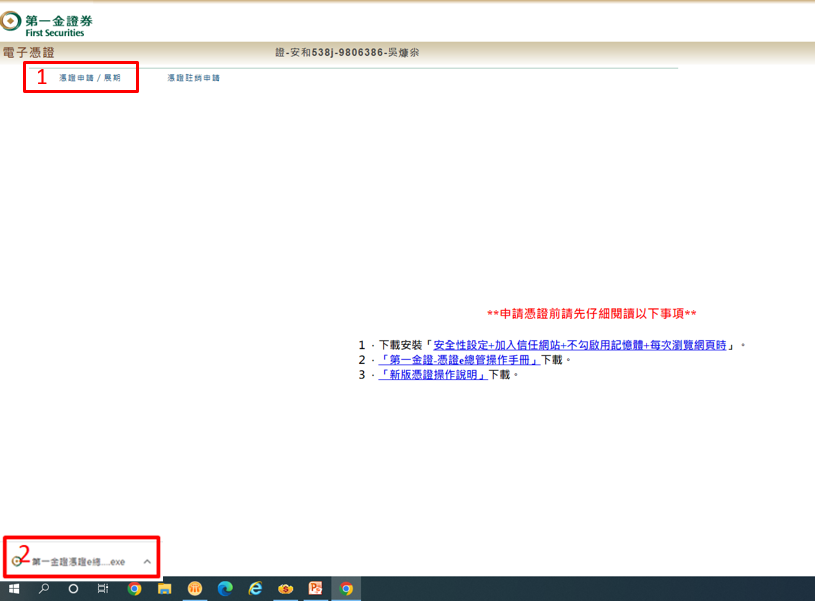Launch File Explorer from the taskbar
The width and height of the screenshot is (815, 601).
pyautogui.click(x=165, y=589)
